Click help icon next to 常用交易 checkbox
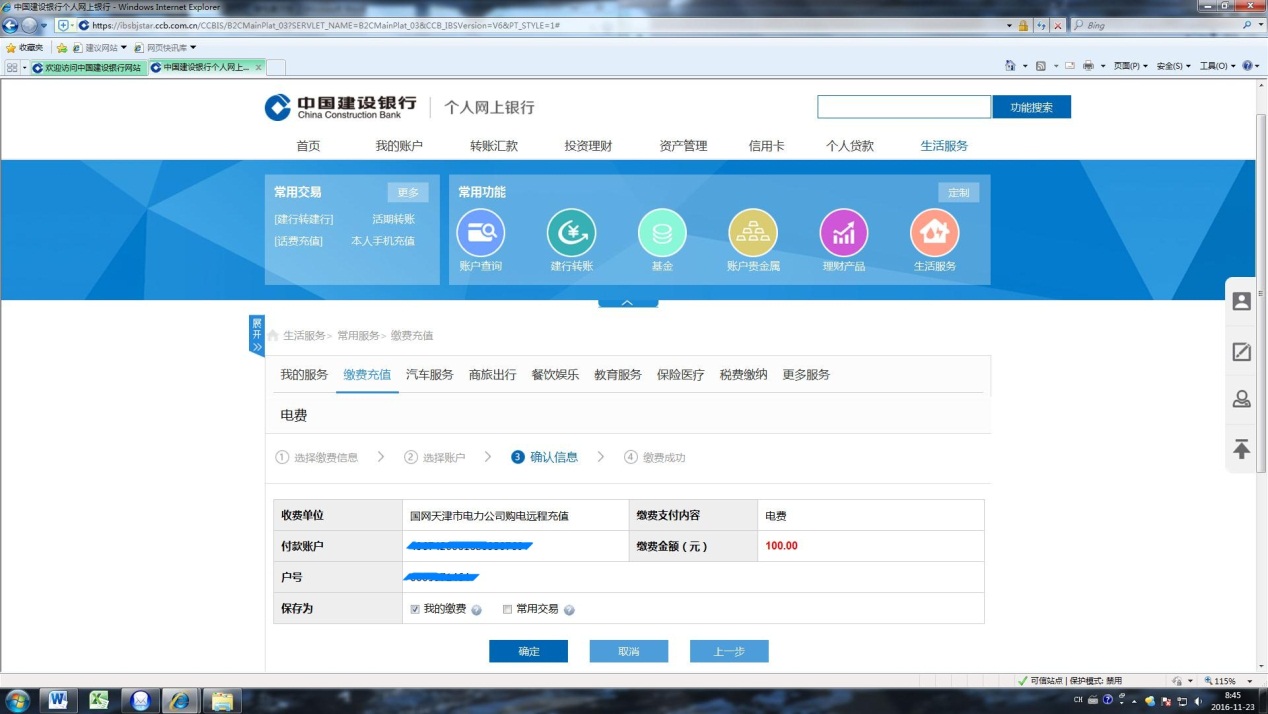 [x=569, y=610]
